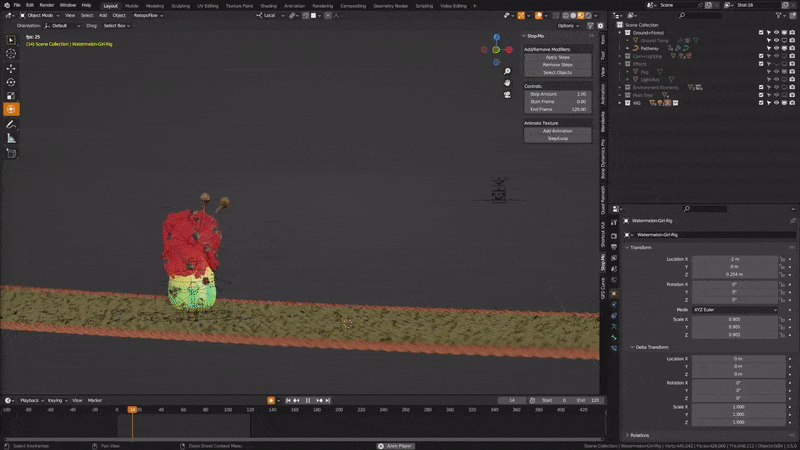Expand the WG collection
Image resolution: width=800 pixels, height=450 pixels.
coord(620,103)
